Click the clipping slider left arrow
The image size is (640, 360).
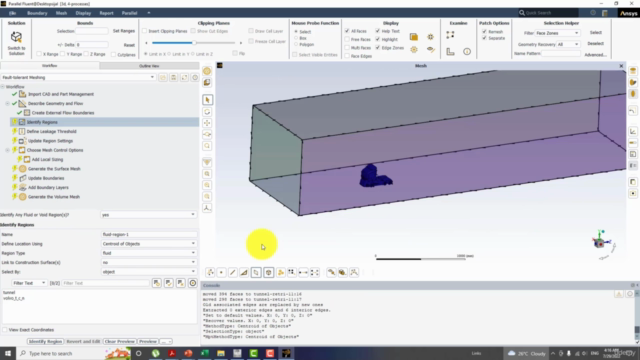(147, 43)
